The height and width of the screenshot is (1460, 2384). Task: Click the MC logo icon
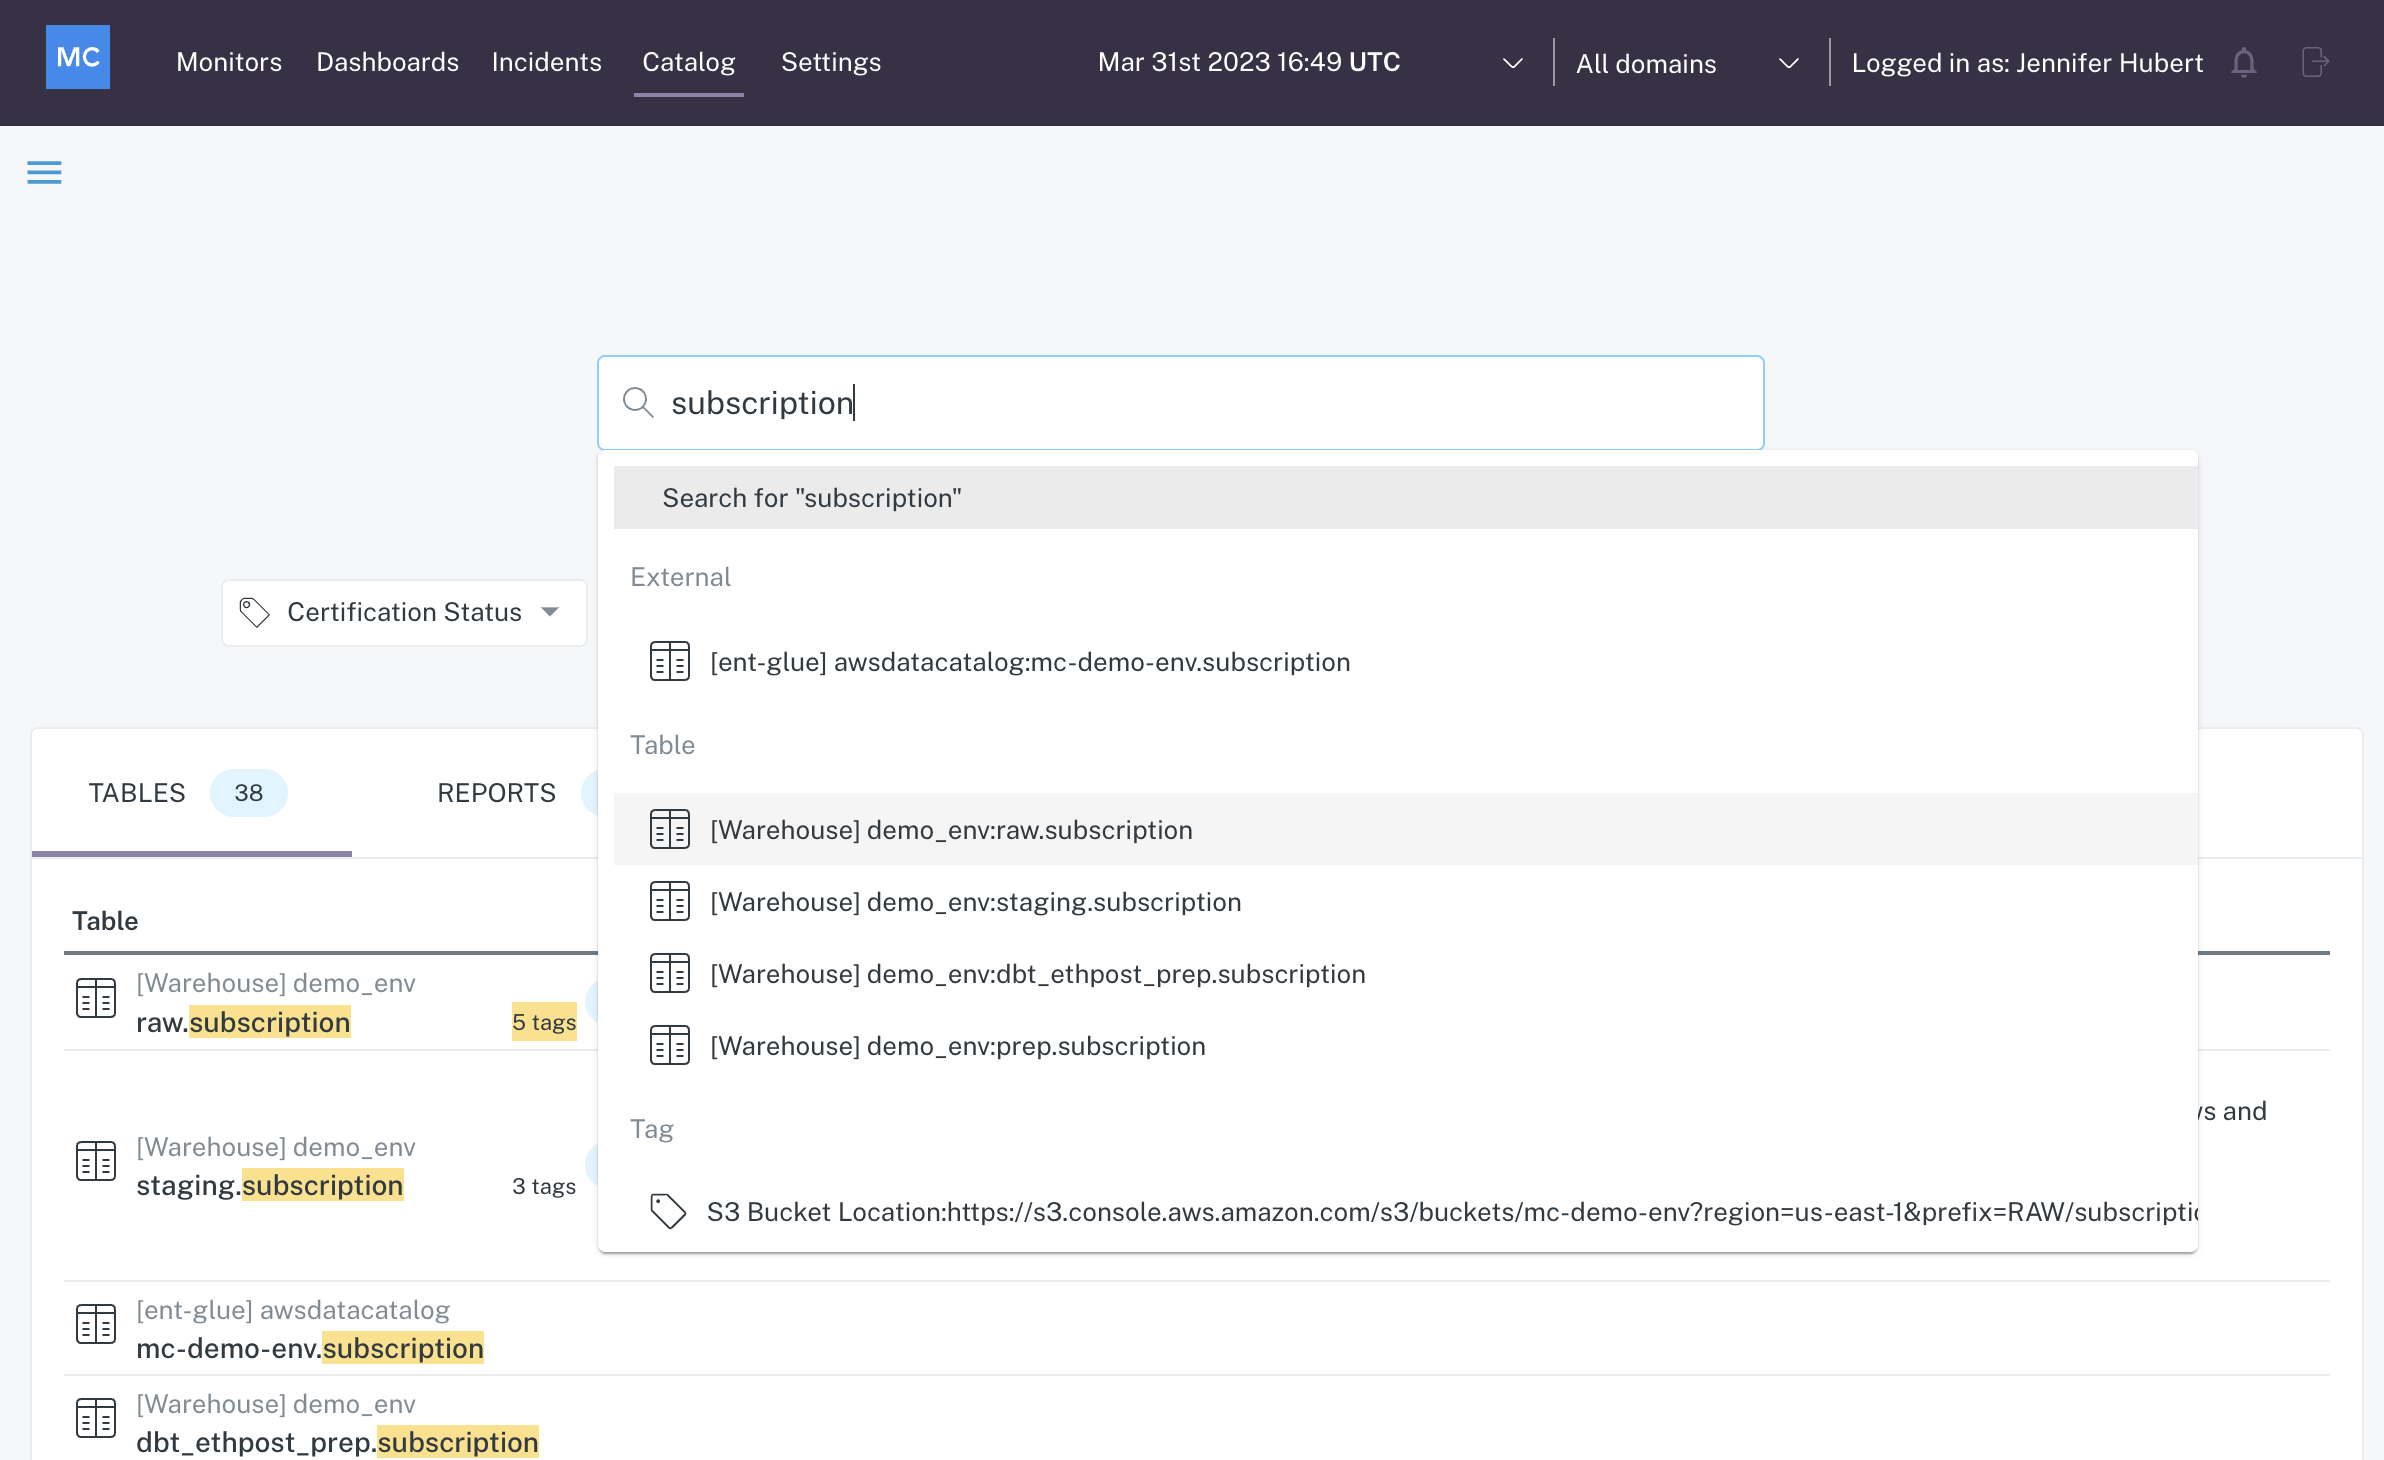[78, 58]
